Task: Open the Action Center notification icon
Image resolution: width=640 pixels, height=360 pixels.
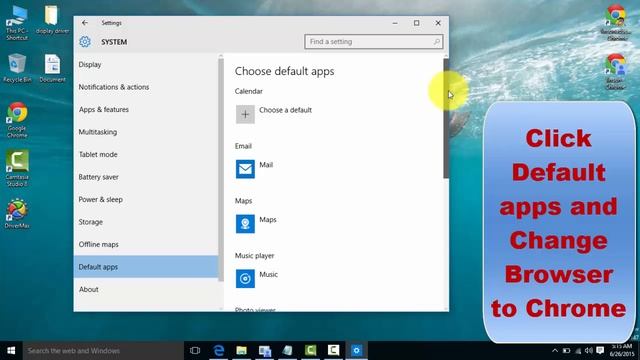Action: [600, 351]
